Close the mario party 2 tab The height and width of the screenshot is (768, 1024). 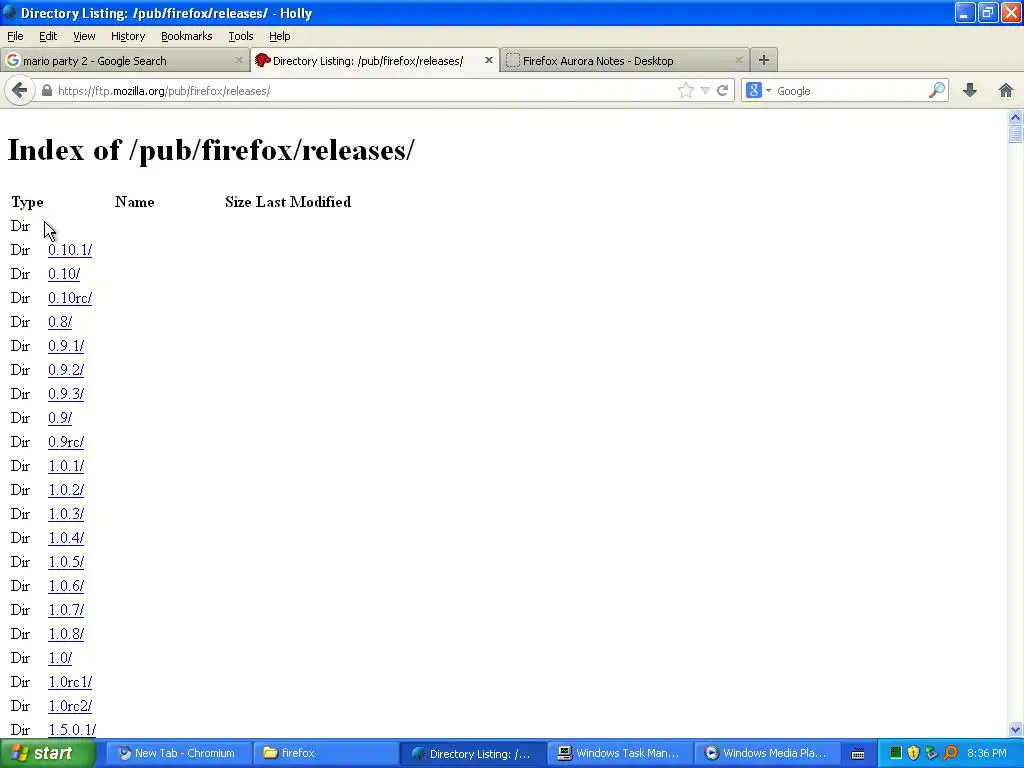(238, 60)
